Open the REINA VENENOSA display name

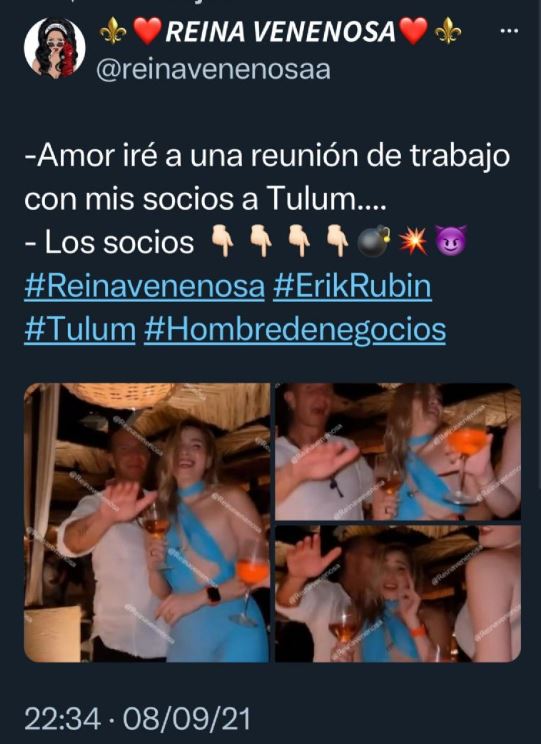(280, 32)
